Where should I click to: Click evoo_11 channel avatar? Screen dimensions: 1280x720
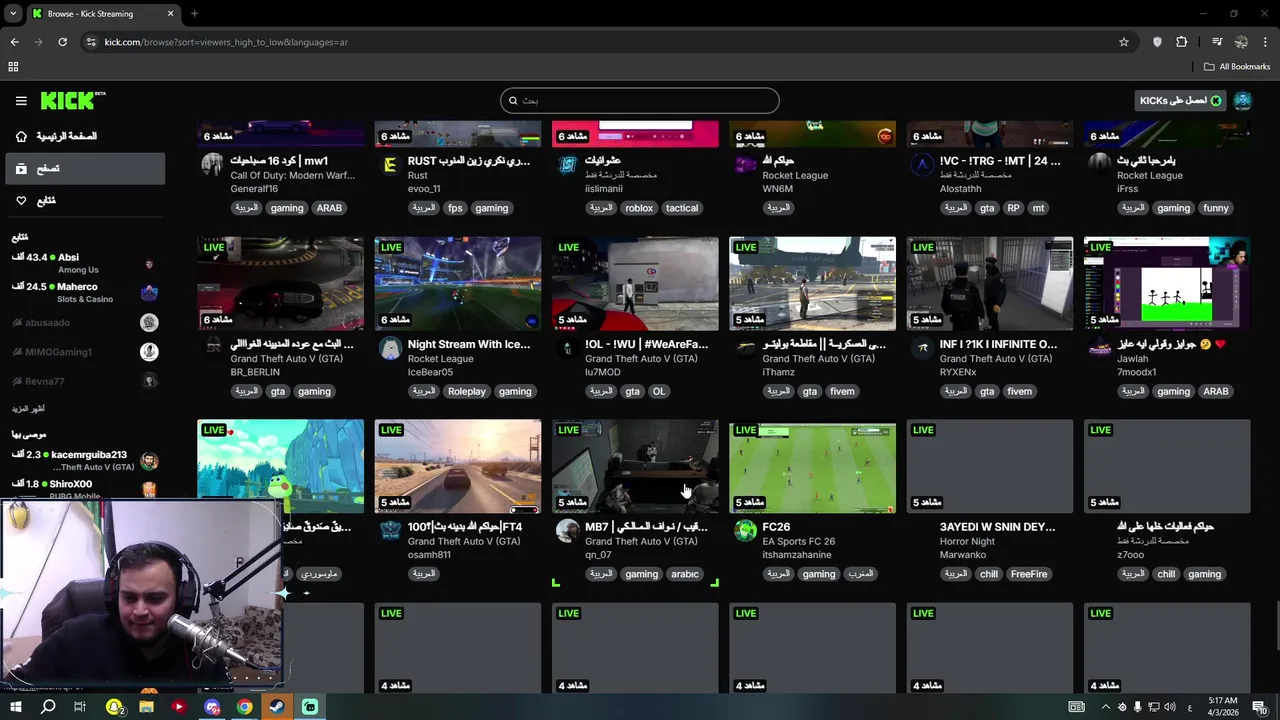390,165
